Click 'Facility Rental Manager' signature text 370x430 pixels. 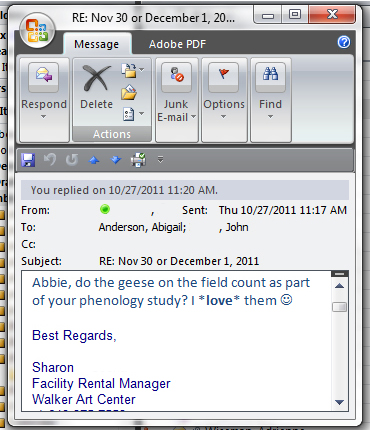pos(101,384)
